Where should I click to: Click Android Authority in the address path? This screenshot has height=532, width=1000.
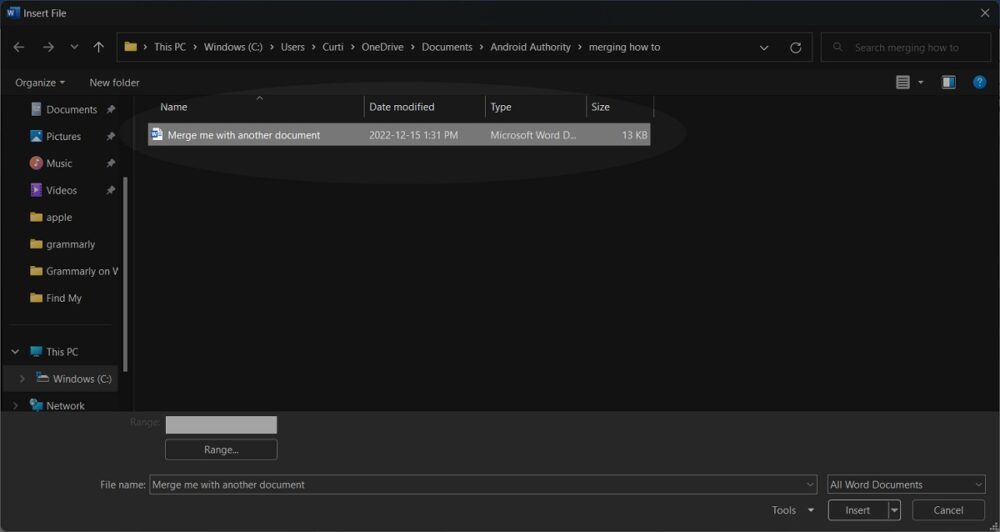[531, 47]
